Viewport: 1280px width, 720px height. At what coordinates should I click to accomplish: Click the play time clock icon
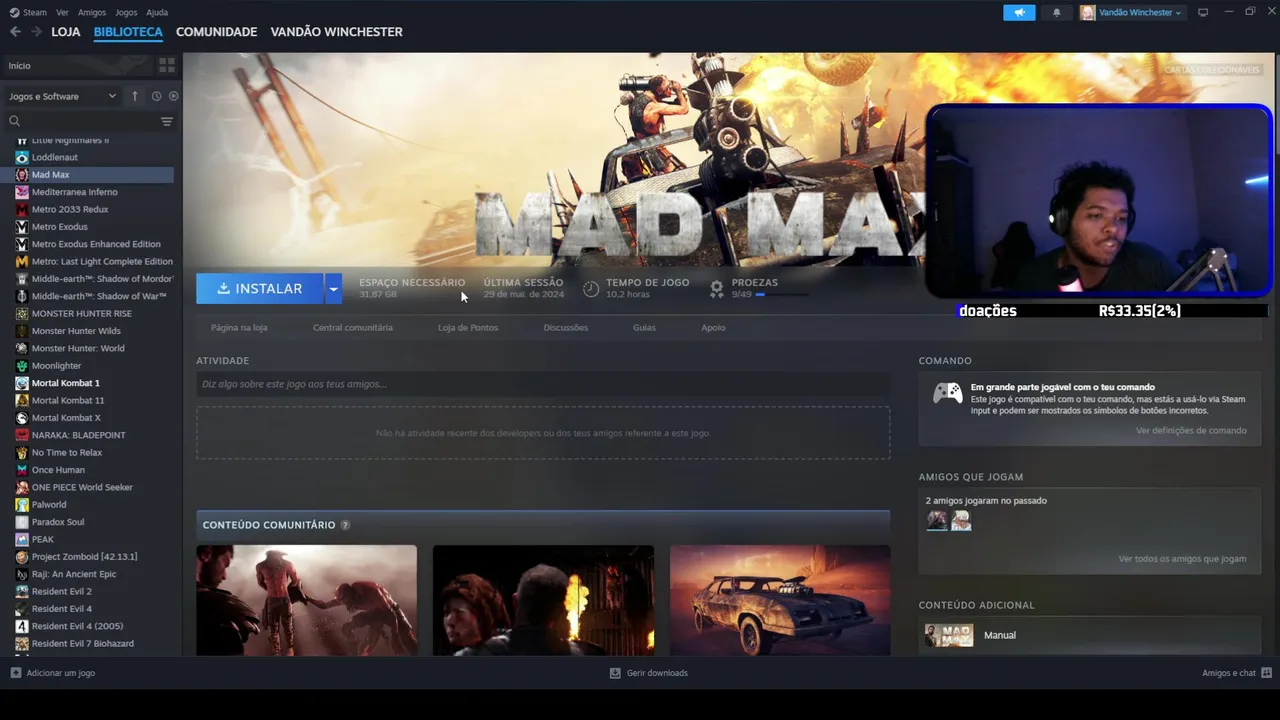click(591, 288)
